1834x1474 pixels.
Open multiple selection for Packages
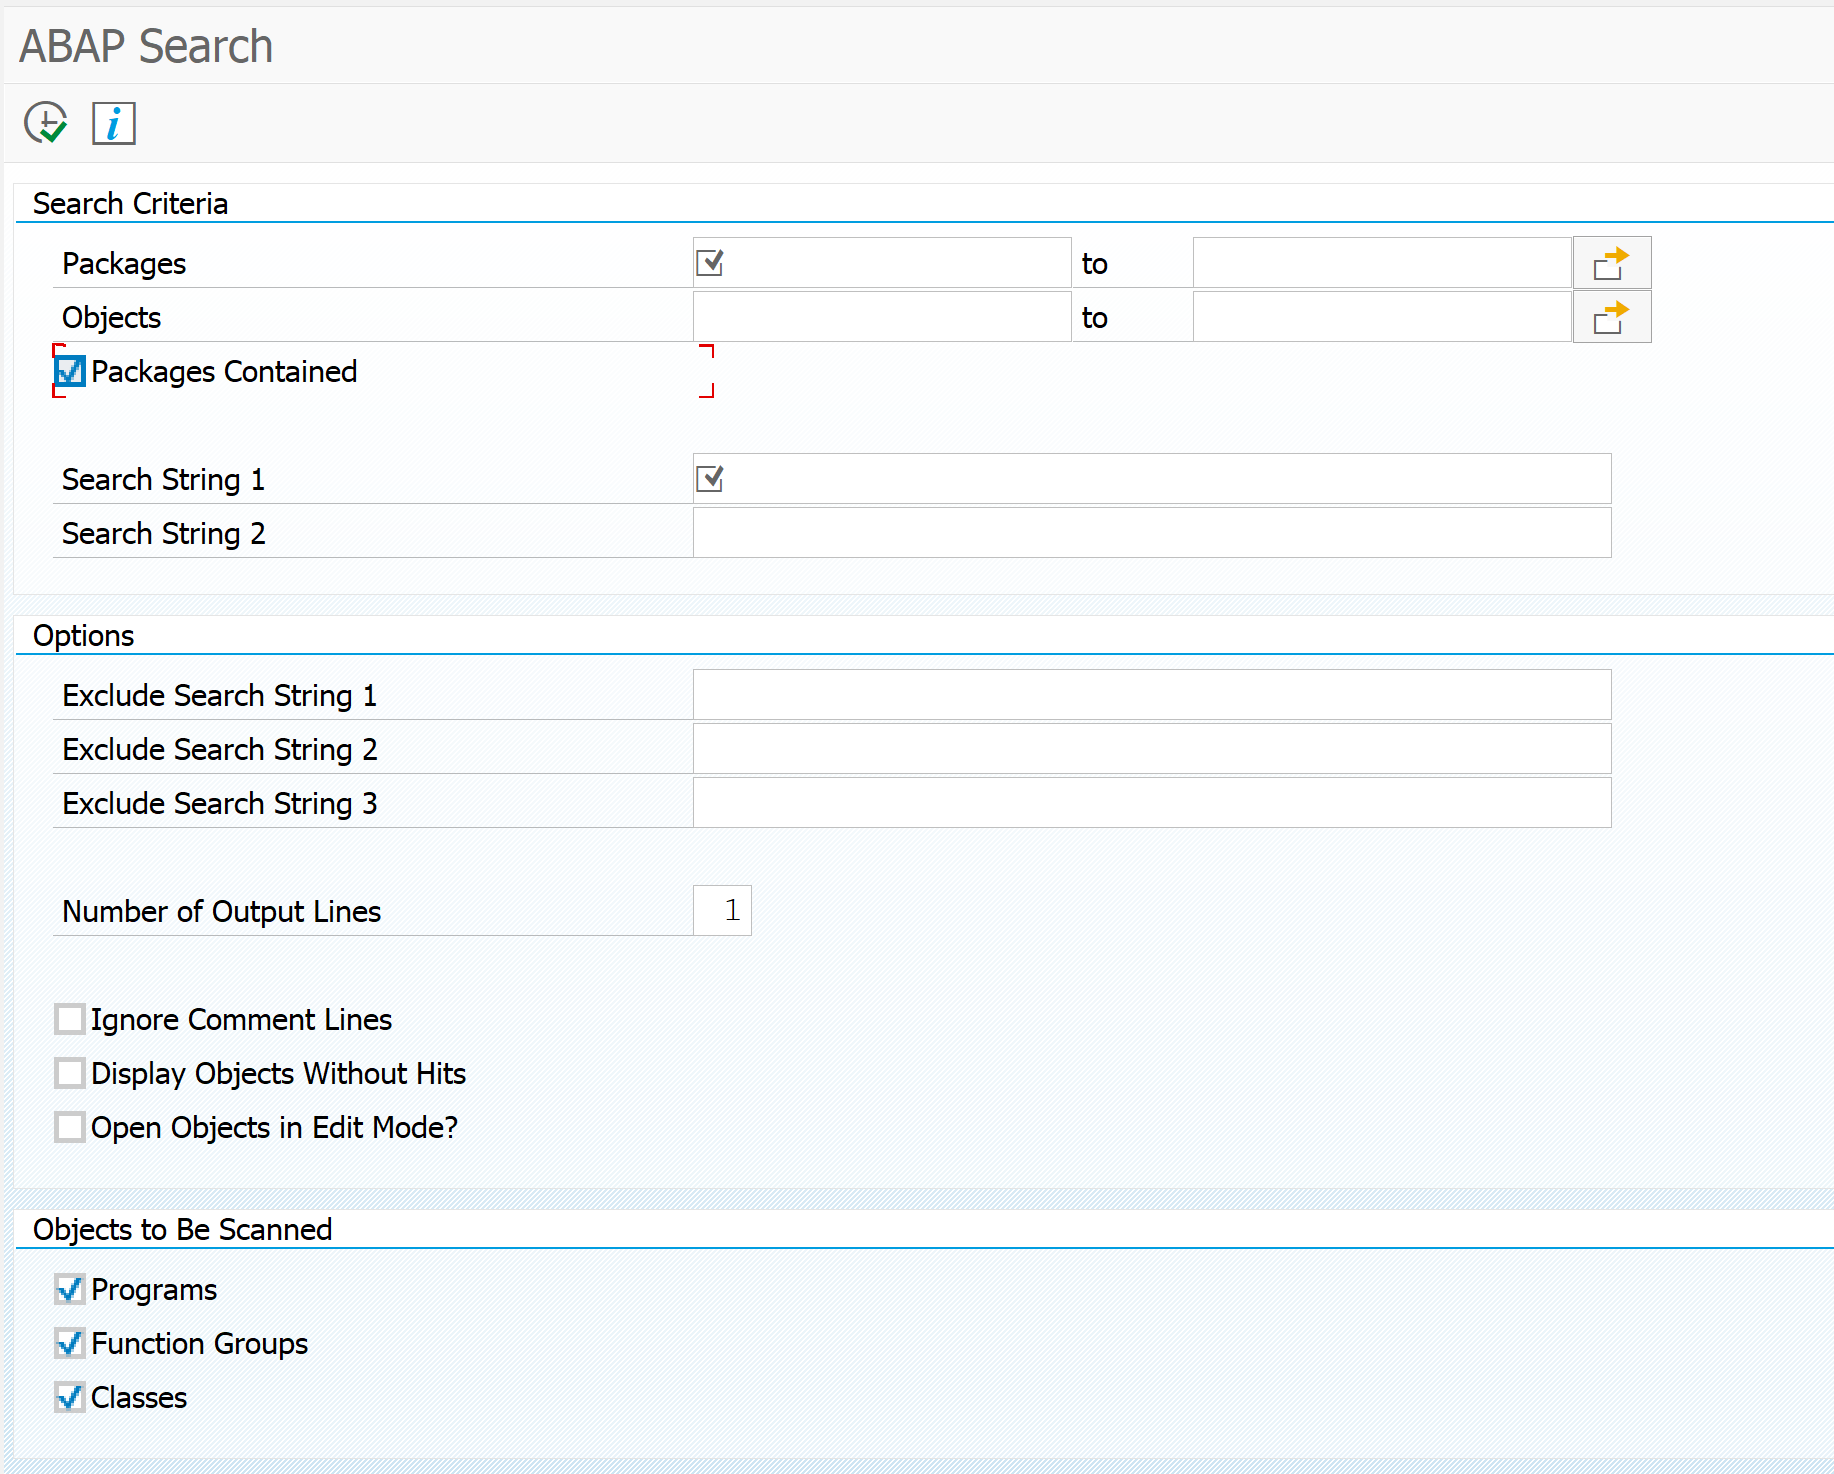[1611, 262]
